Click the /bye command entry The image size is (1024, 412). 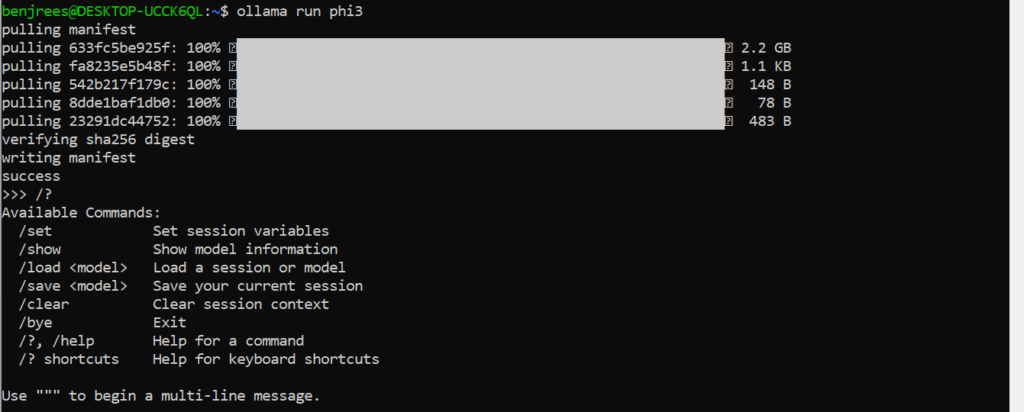tap(35, 323)
